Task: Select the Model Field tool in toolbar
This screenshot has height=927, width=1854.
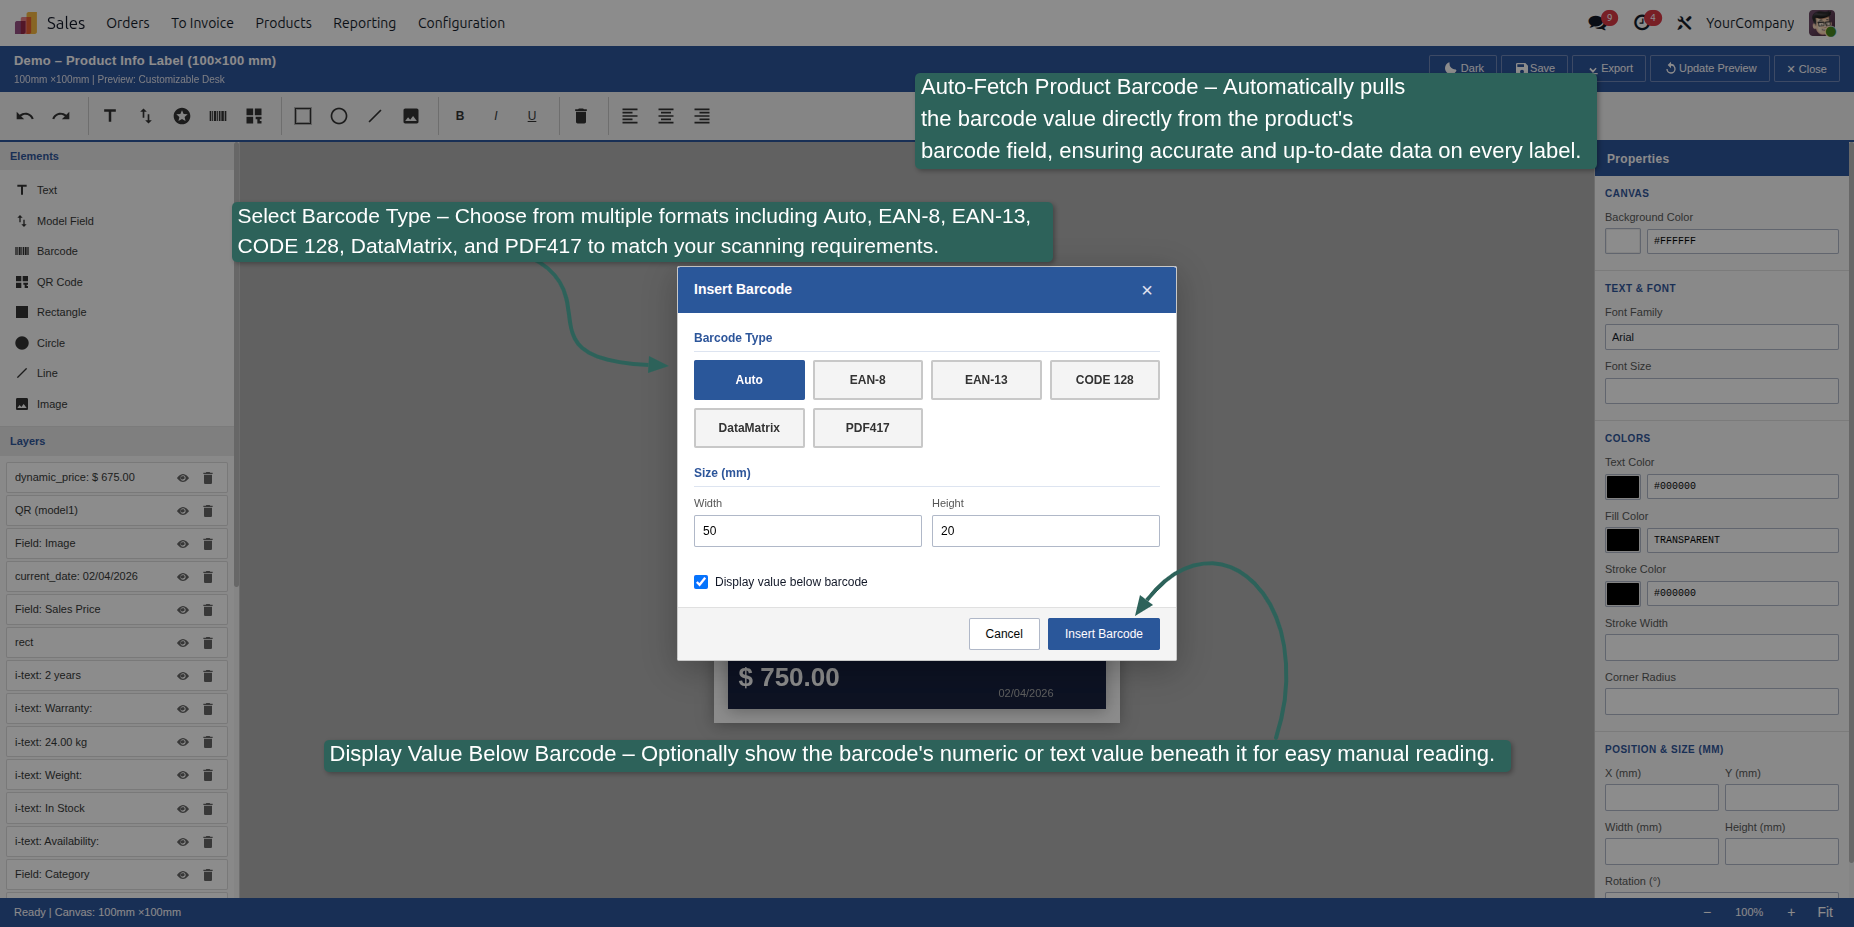Action: (146, 116)
